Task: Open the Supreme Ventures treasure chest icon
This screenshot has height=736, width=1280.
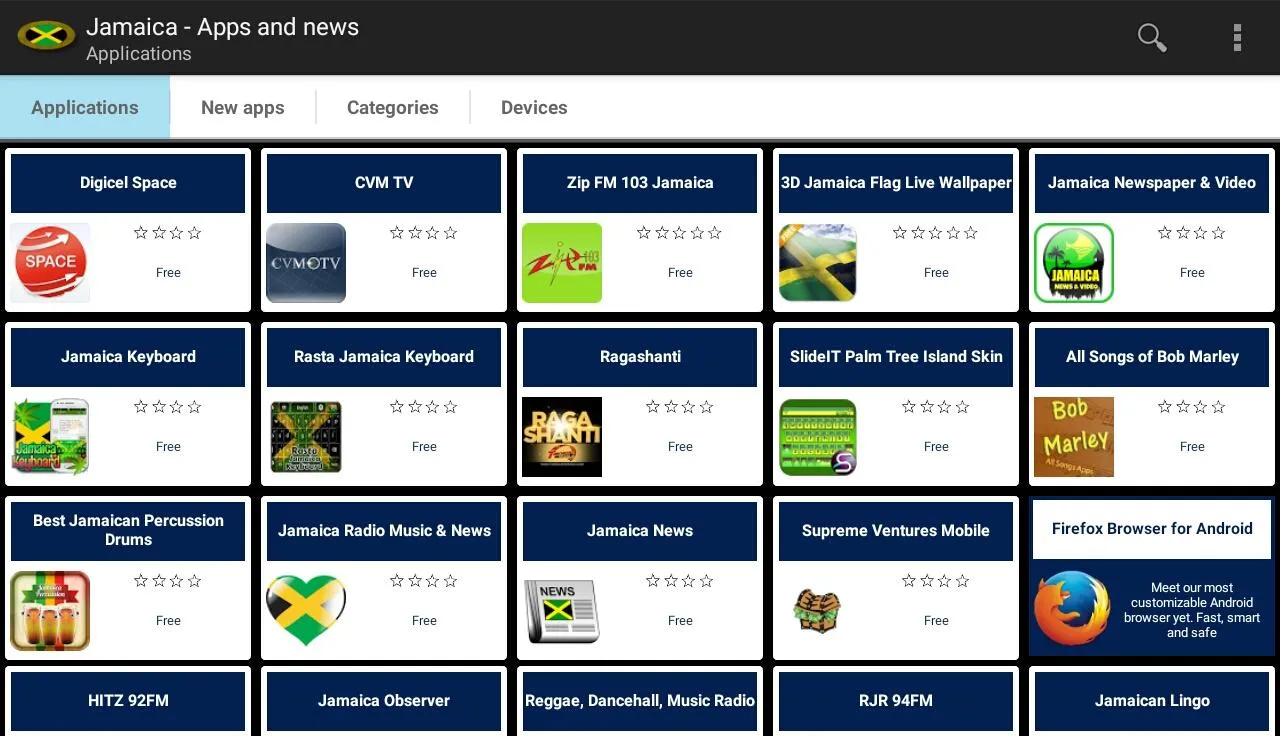Action: tap(818, 611)
